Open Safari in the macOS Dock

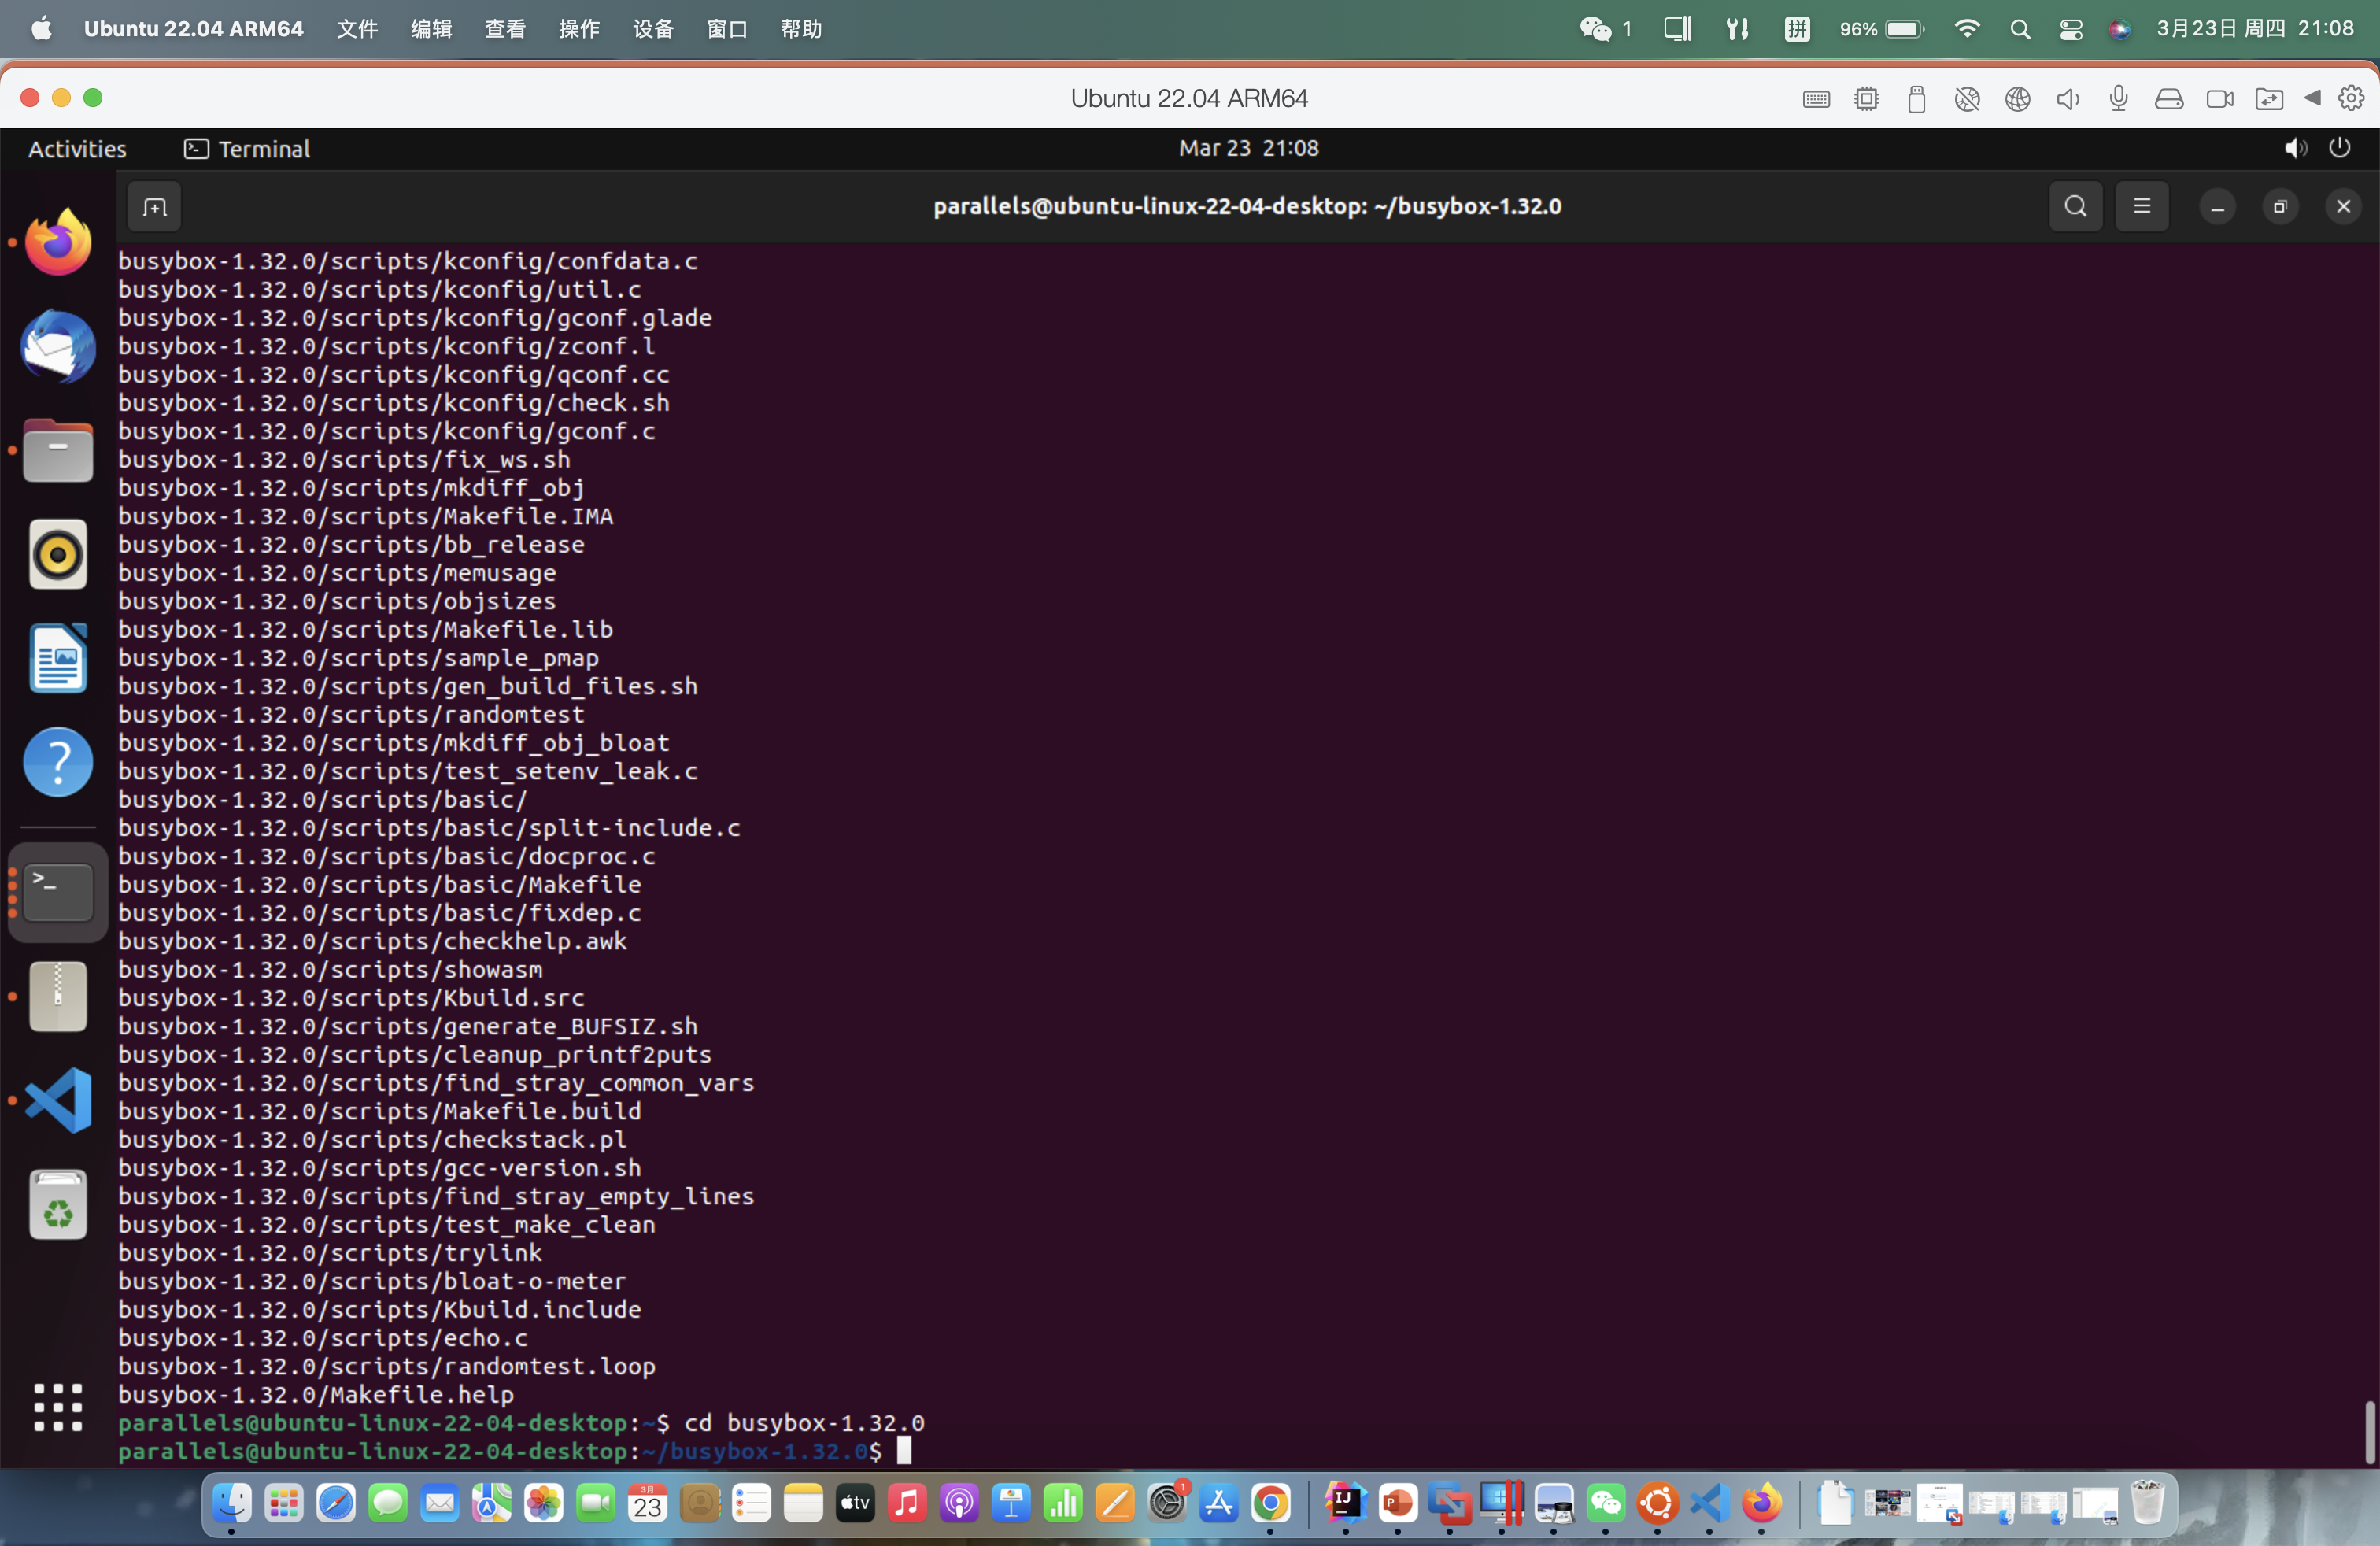click(336, 1503)
